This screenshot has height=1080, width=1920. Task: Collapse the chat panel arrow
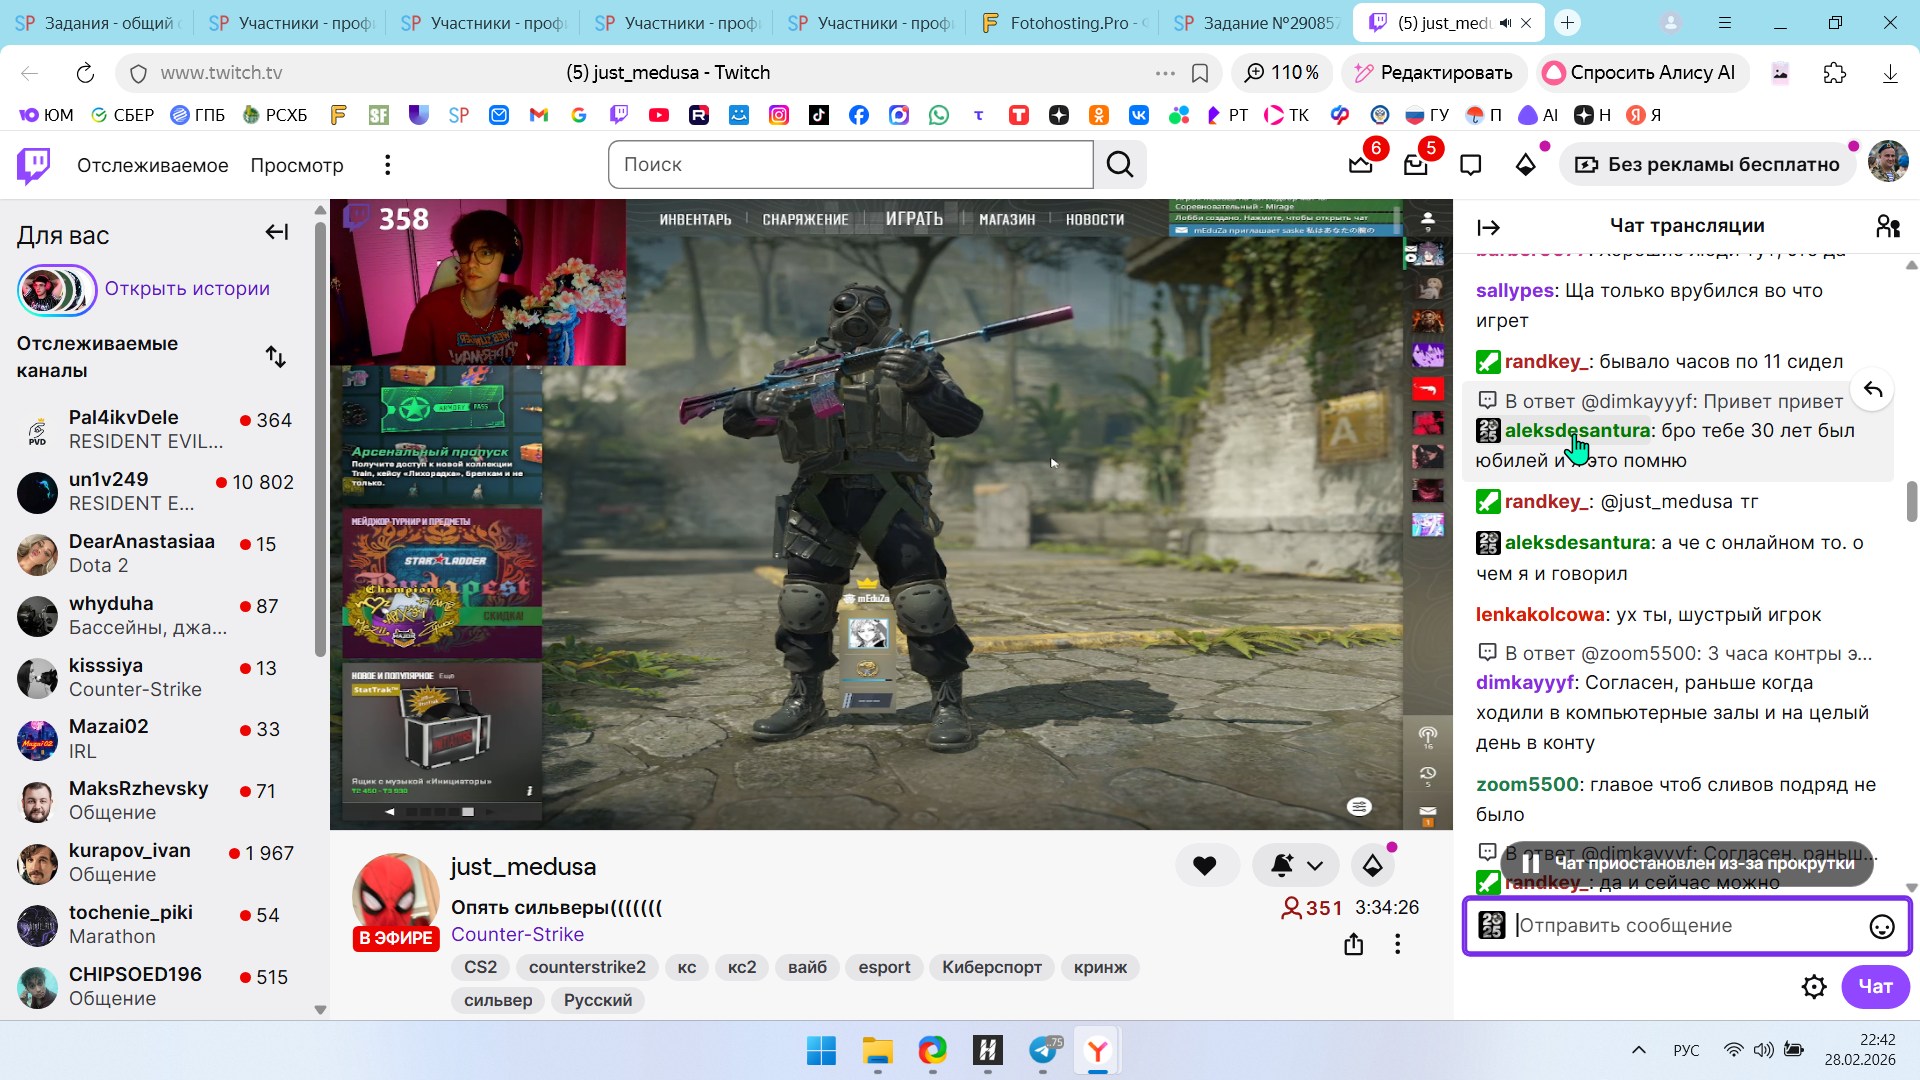pos(1488,228)
